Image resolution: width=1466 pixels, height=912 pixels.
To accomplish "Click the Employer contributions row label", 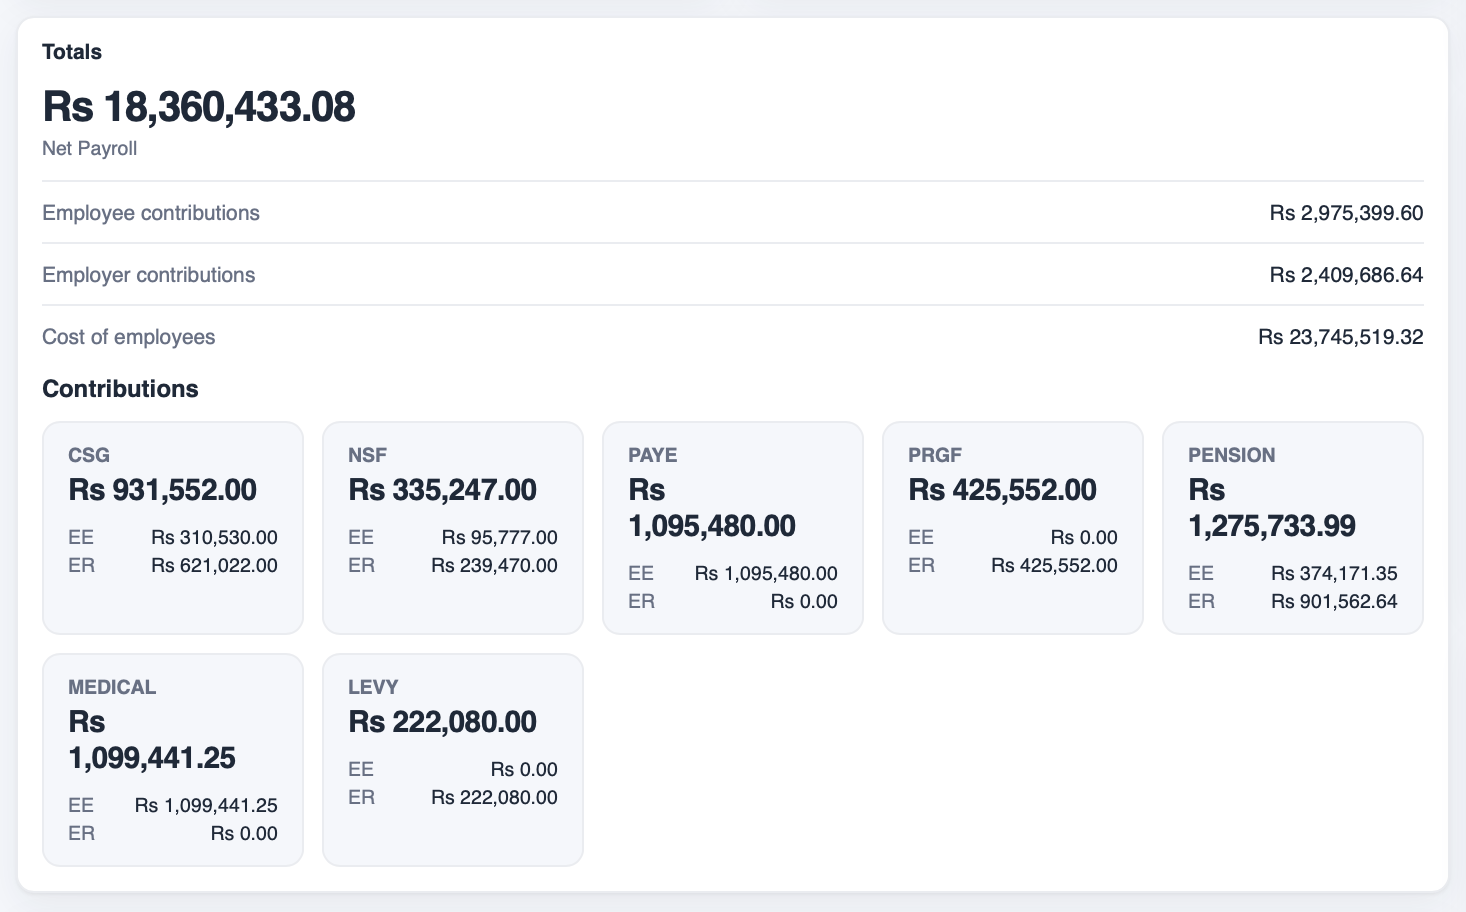I will [x=149, y=275].
